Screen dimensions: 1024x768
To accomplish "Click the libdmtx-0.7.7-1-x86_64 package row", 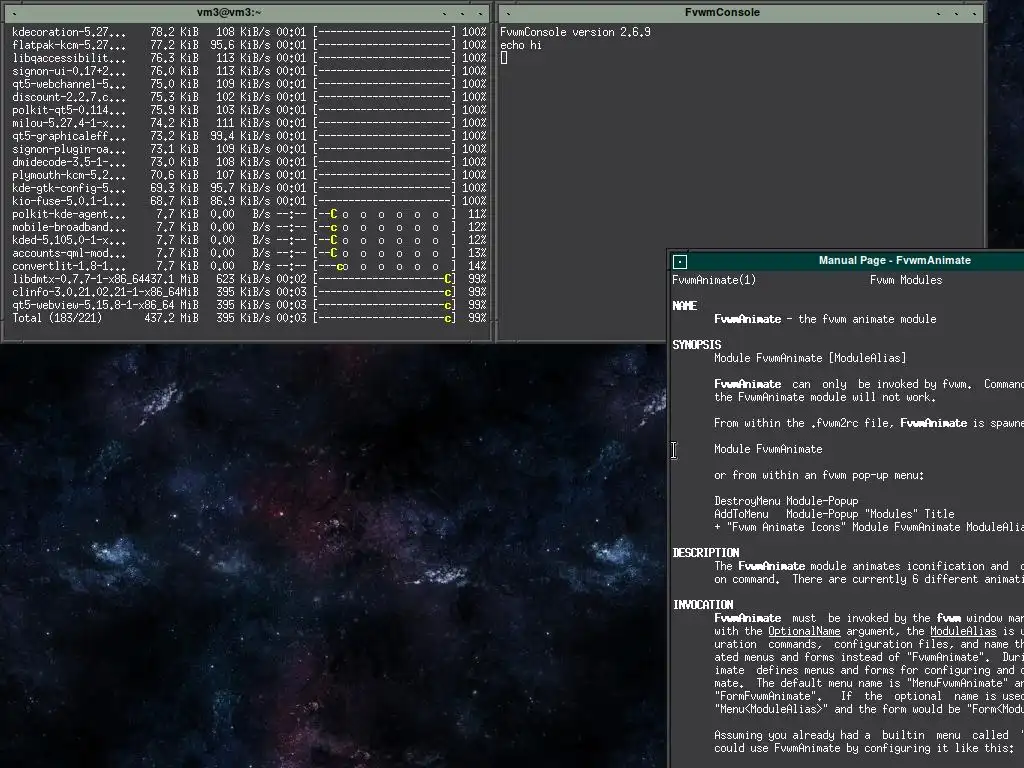I will [x=249, y=280].
